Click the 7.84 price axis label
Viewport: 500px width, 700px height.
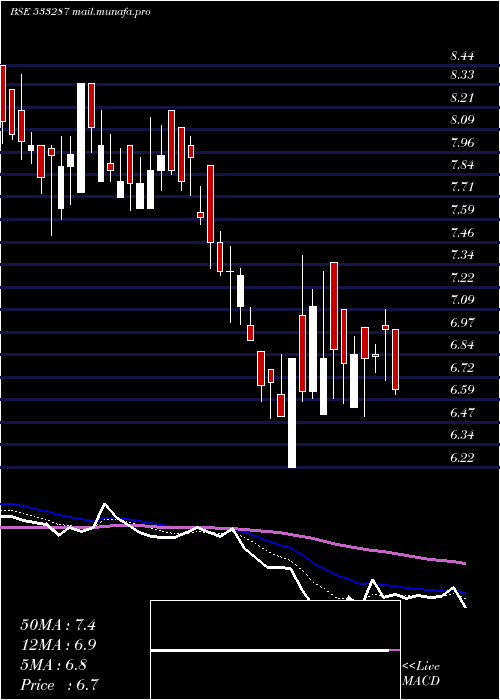tap(462, 165)
